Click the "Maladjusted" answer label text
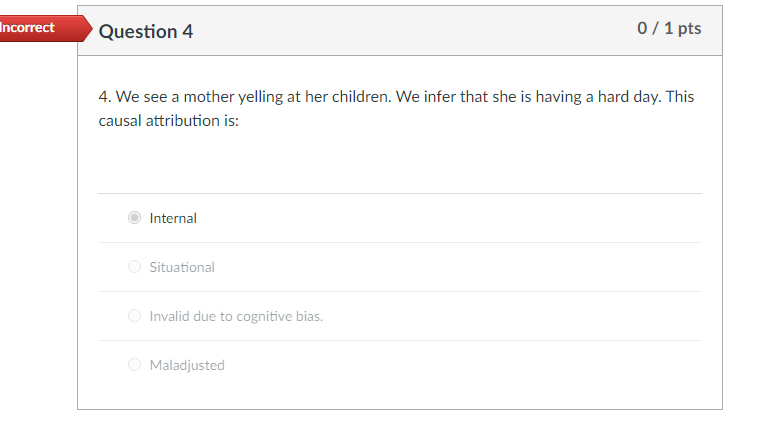The image size is (763, 430). pyautogui.click(x=187, y=365)
